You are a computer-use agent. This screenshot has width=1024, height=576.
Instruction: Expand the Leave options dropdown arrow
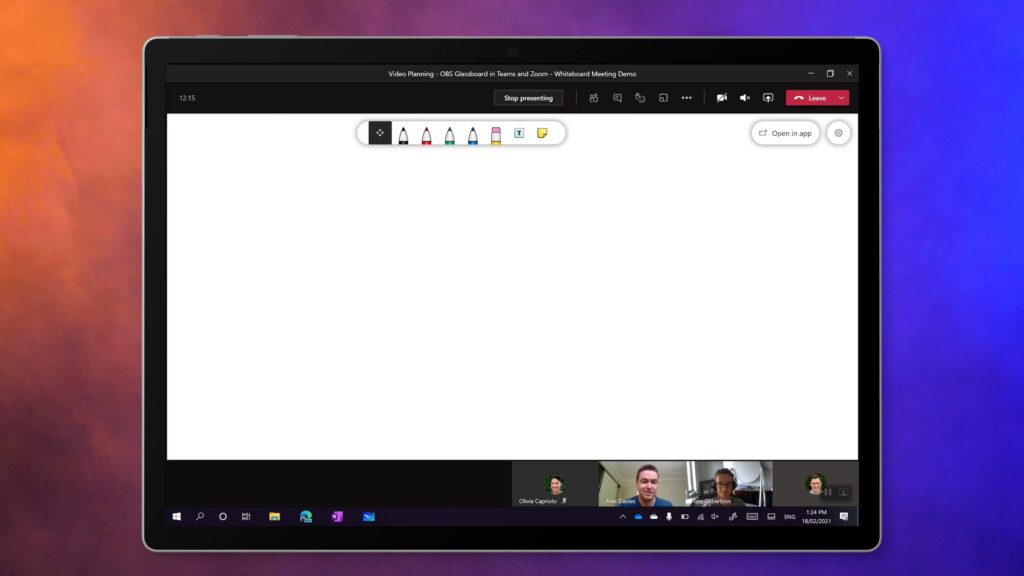click(x=842, y=98)
